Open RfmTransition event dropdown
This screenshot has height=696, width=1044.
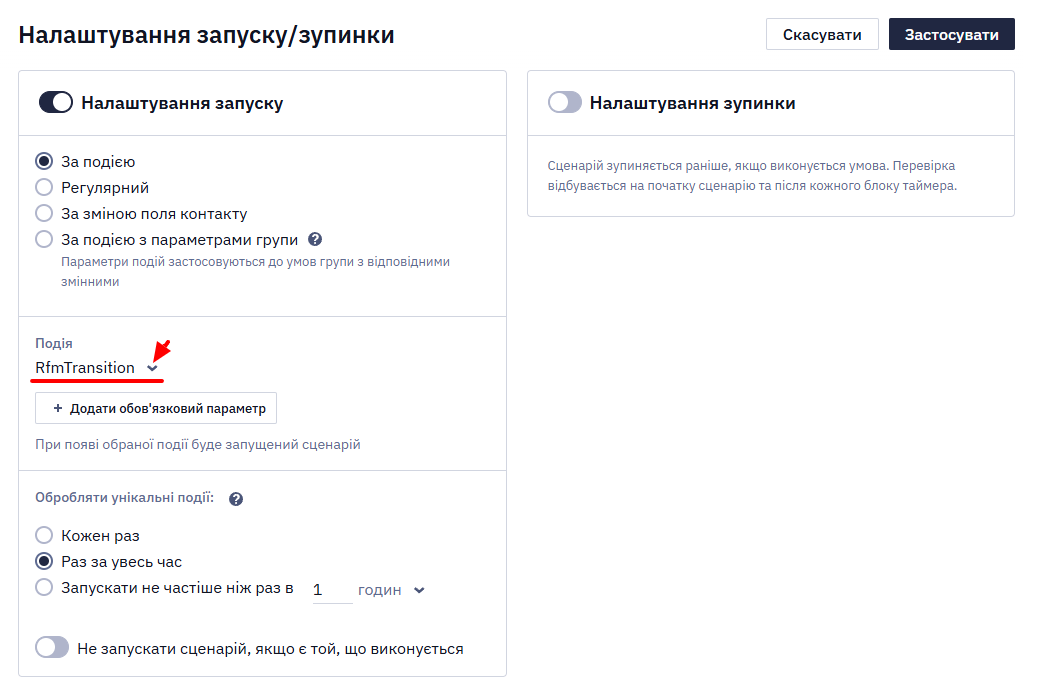(x=97, y=368)
